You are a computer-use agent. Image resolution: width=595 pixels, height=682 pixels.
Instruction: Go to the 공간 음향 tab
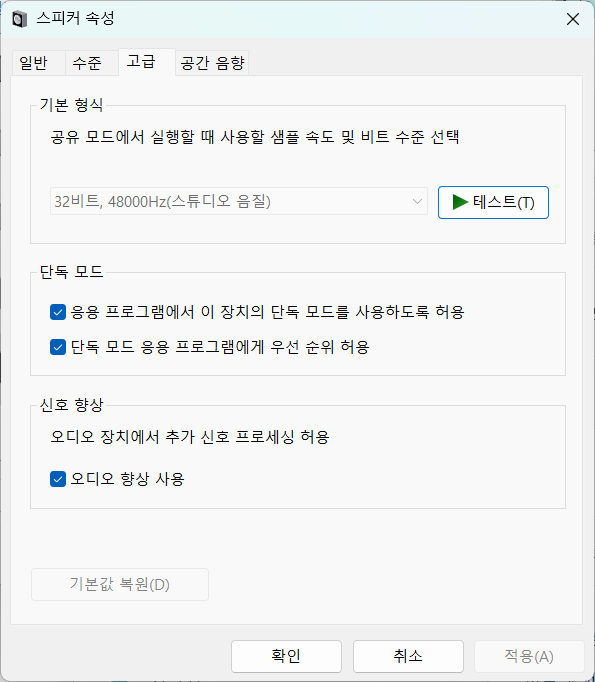pyautogui.click(x=212, y=63)
